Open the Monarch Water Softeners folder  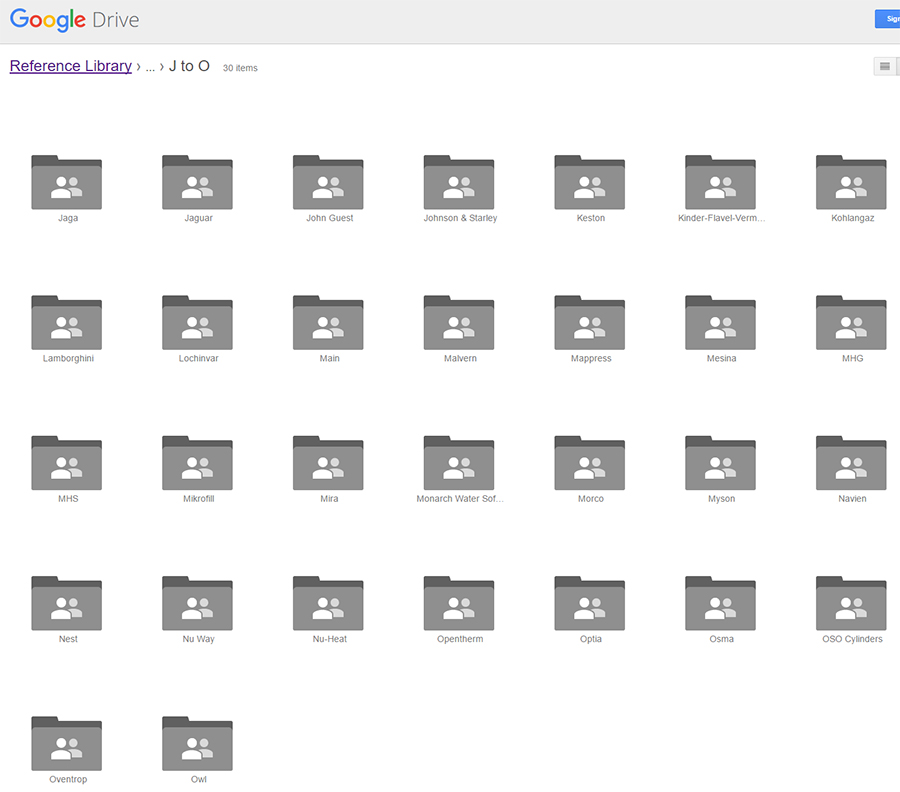pyautogui.click(x=459, y=464)
